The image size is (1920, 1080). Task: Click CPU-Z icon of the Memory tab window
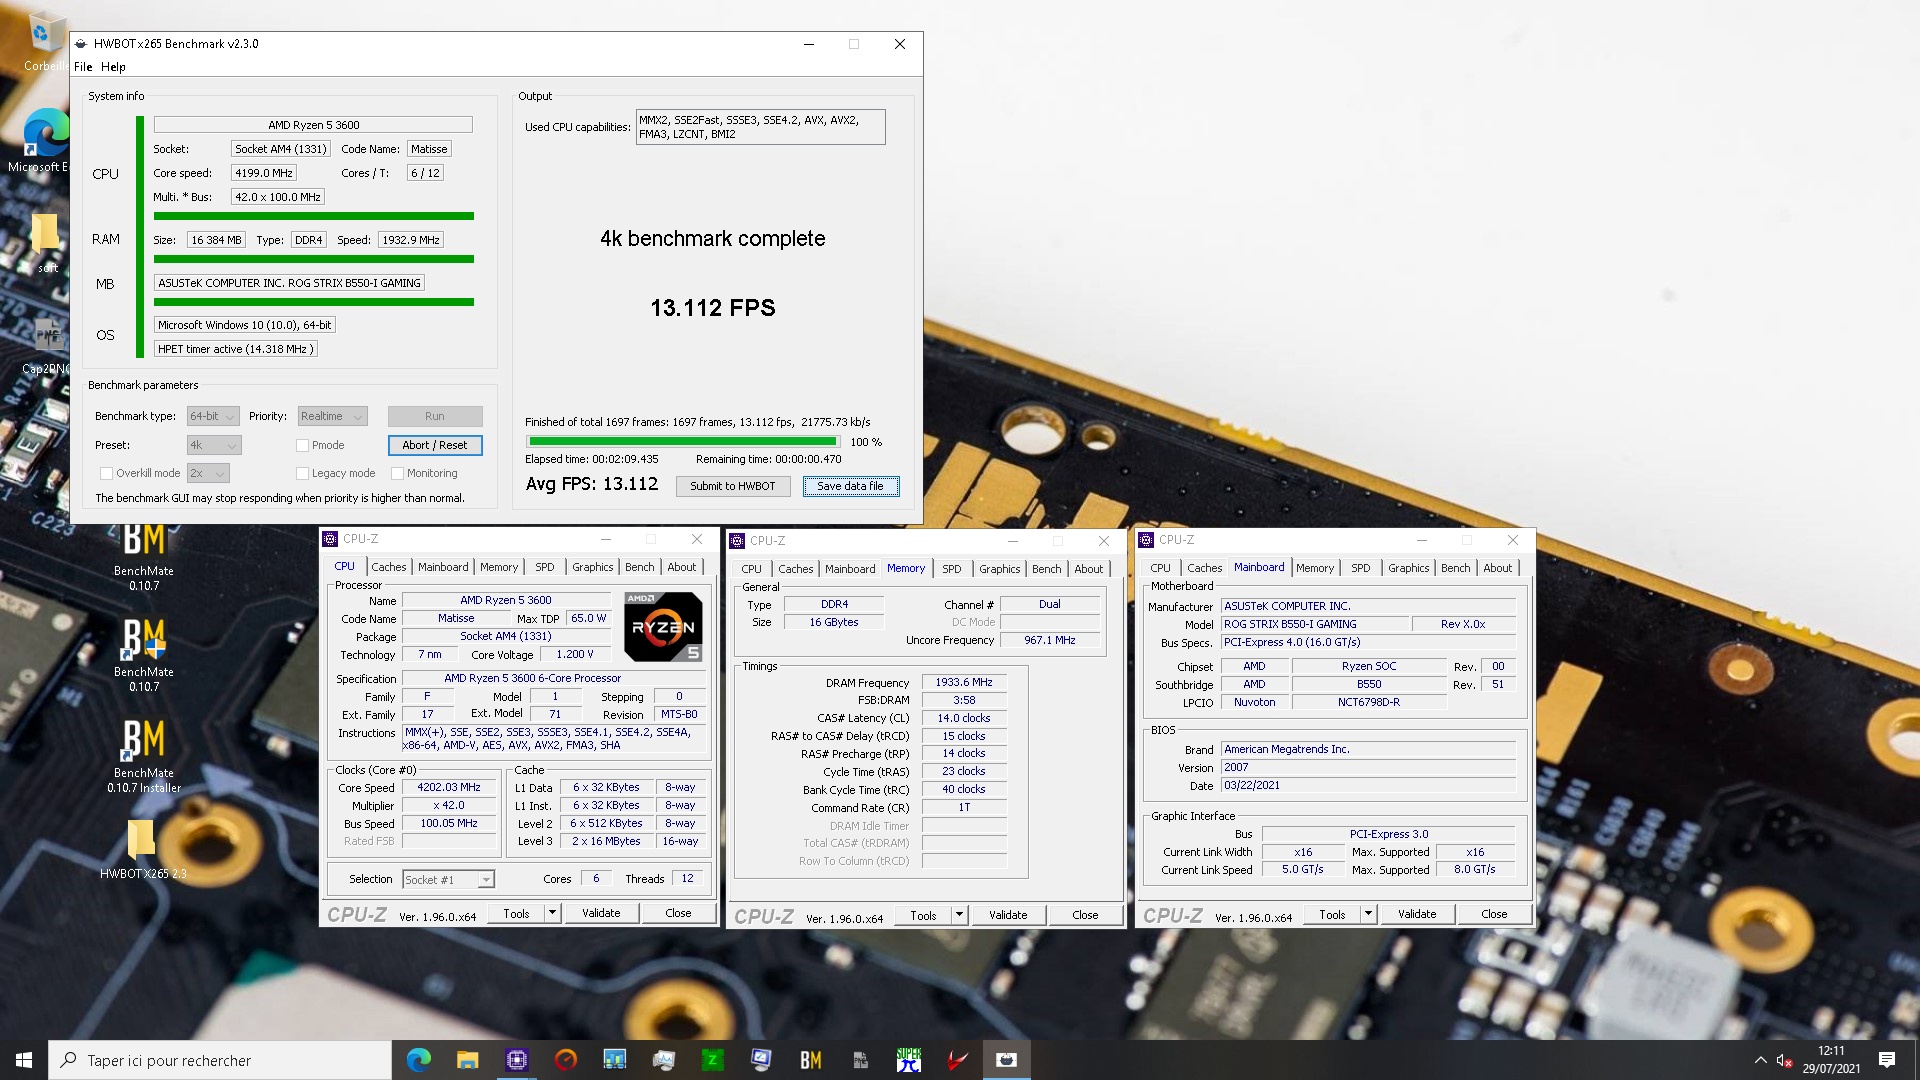(737, 541)
